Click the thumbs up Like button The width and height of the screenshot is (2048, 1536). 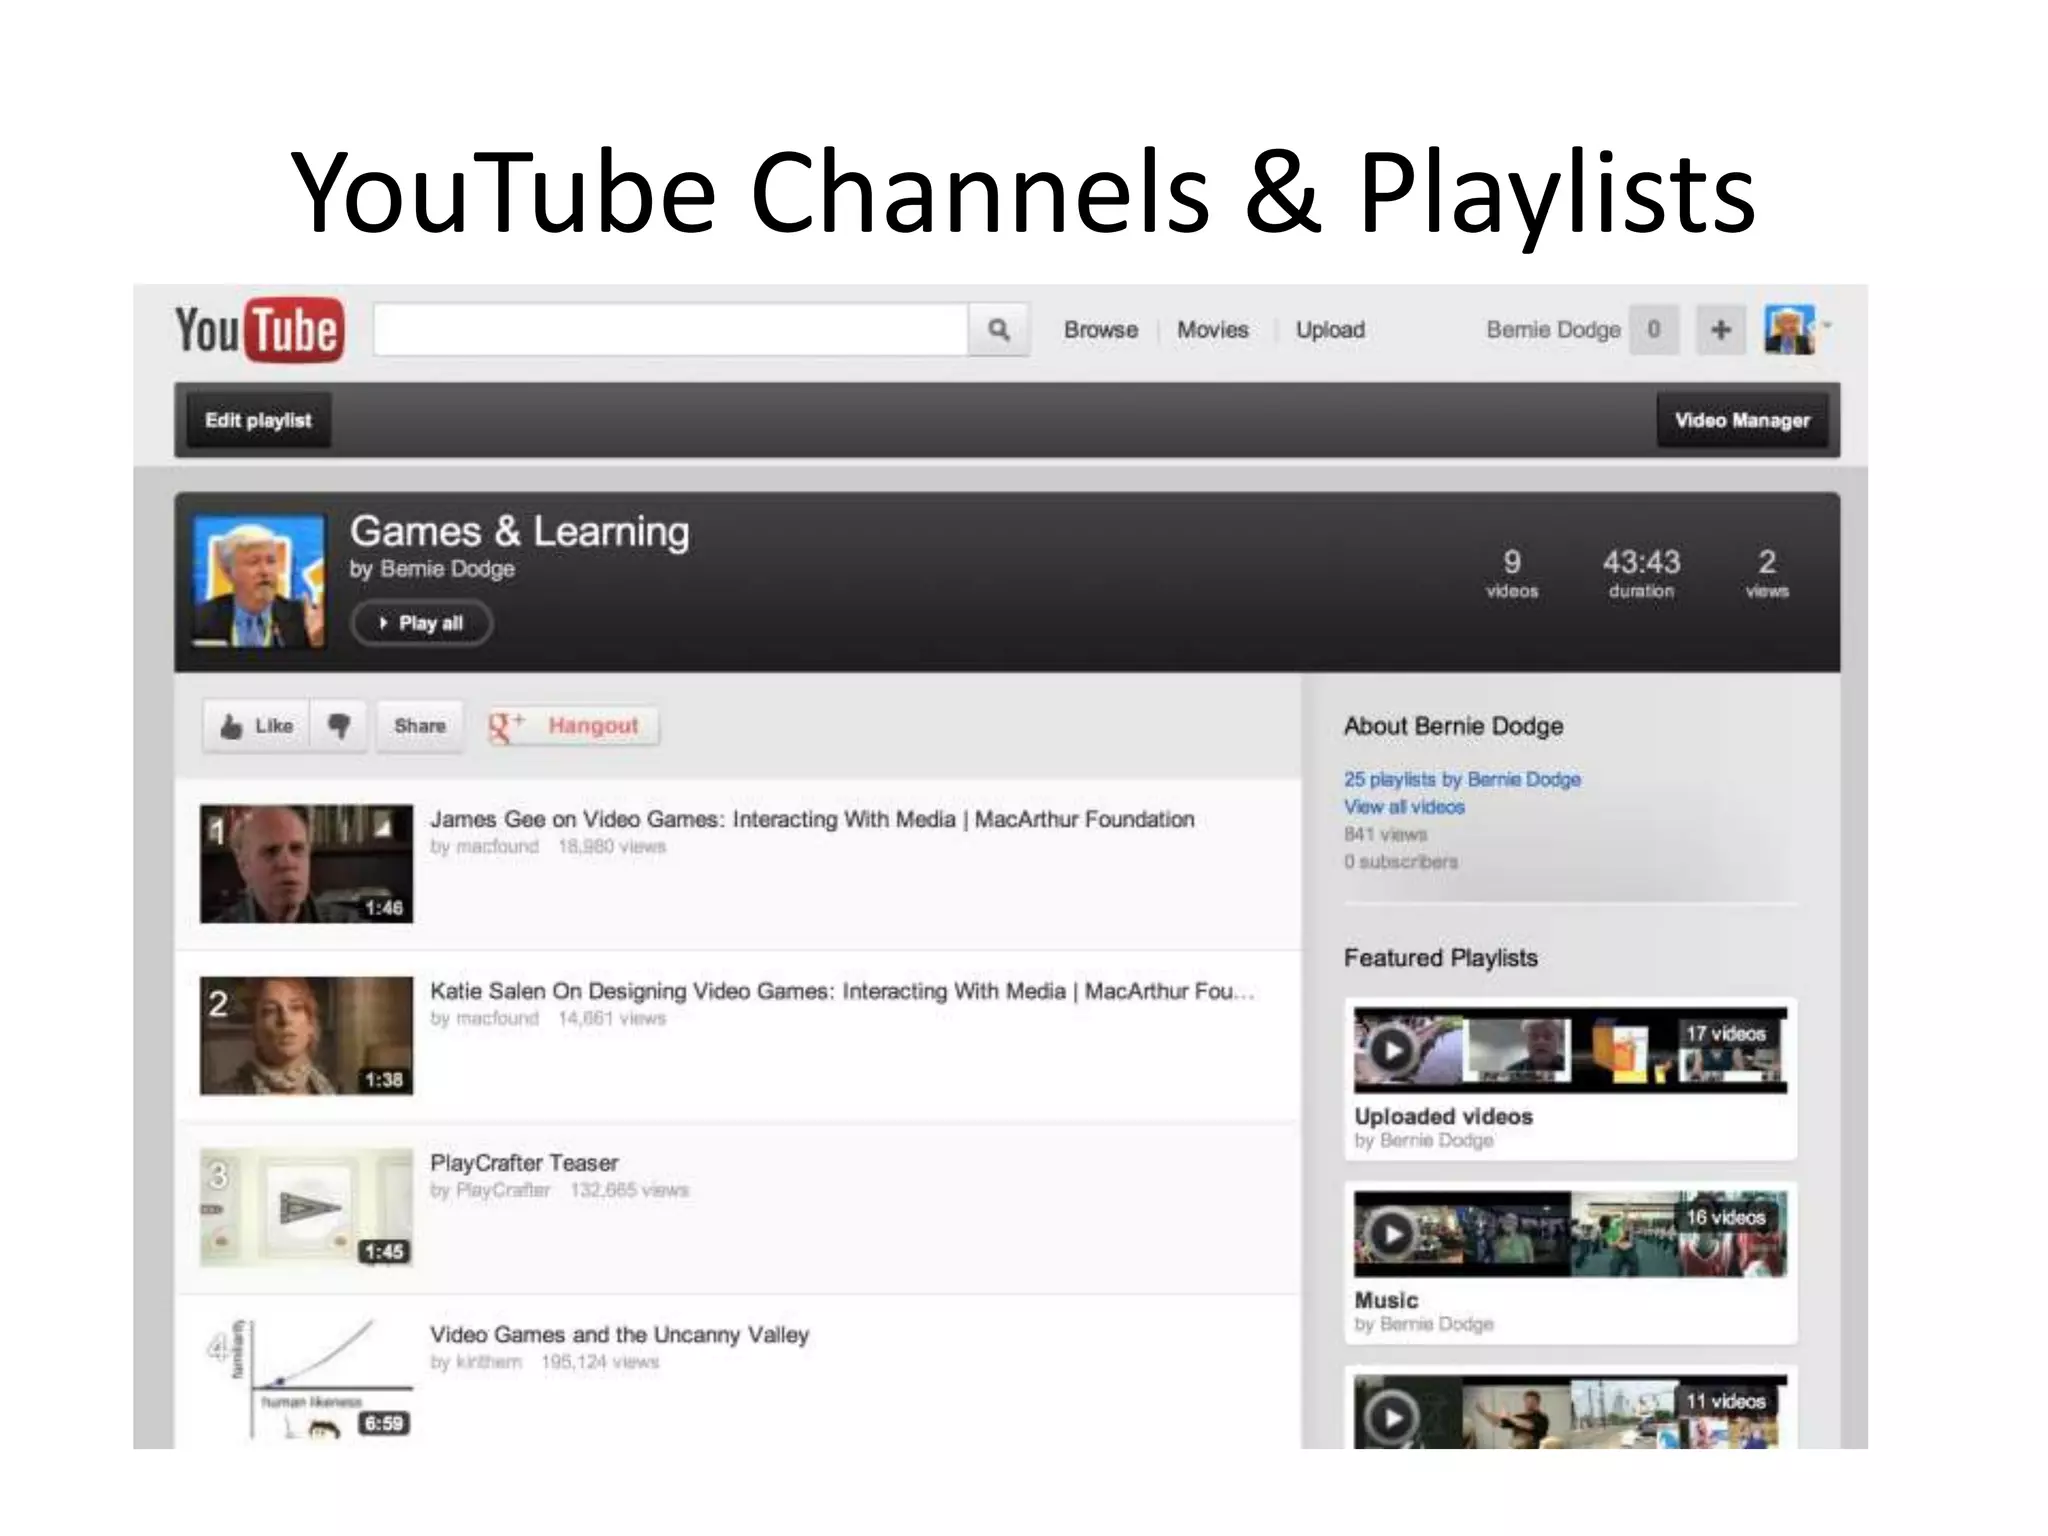point(256,726)
